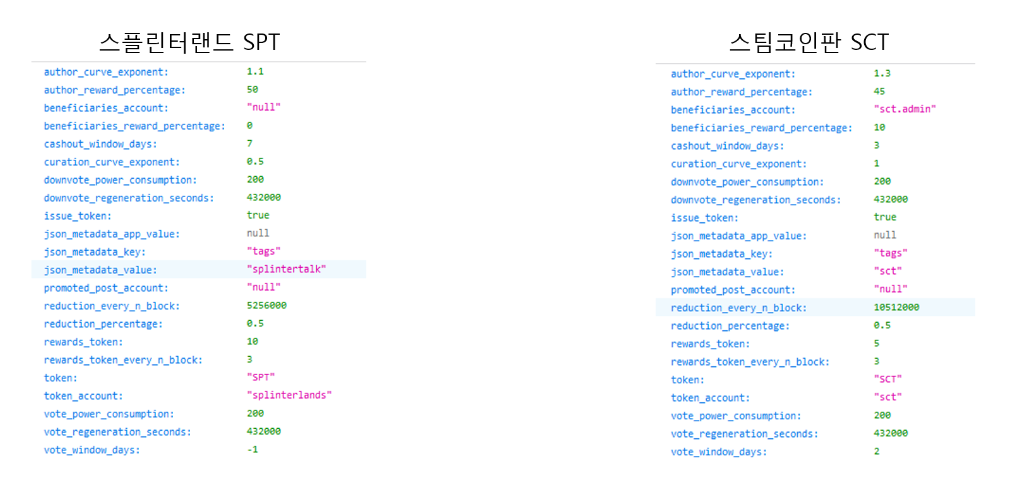Image resolution: width=1010 pixels, height=494 pixels.
Task: Click SPT reduction_every_n_block value 5256000
Action: coord(267,305)
